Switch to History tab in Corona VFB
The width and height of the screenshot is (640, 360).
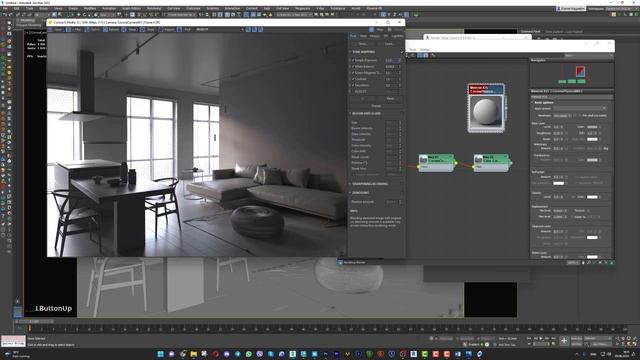point(375,36)
